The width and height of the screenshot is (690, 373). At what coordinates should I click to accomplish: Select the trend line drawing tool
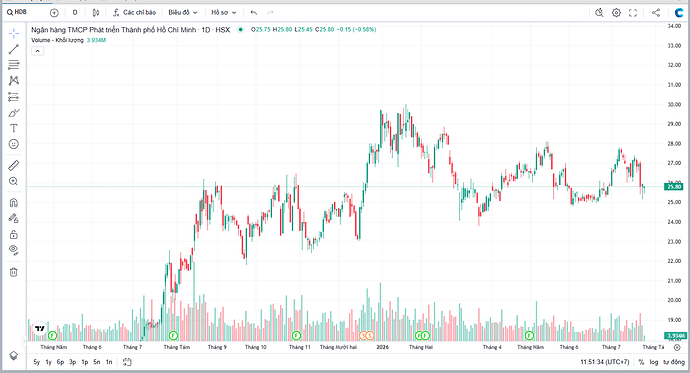coord(14,49)
